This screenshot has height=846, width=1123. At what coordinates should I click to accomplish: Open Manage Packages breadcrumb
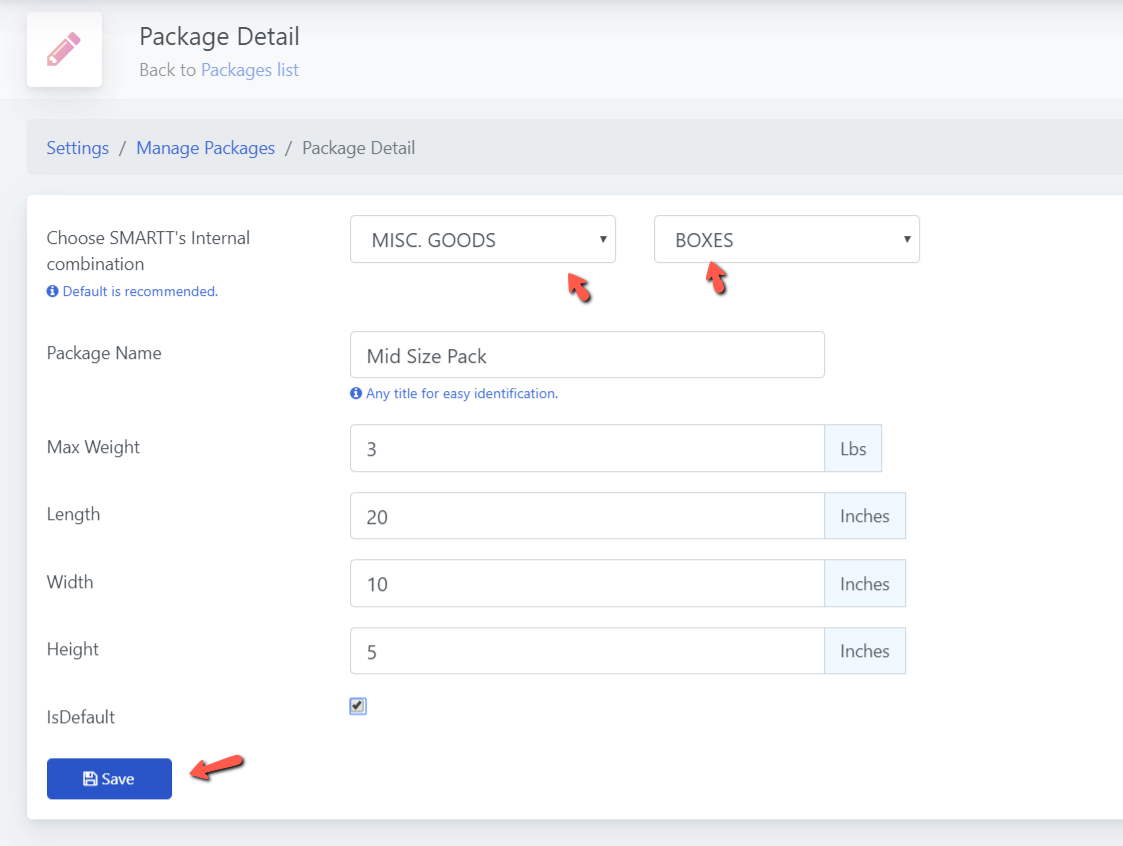coord(205,148)
